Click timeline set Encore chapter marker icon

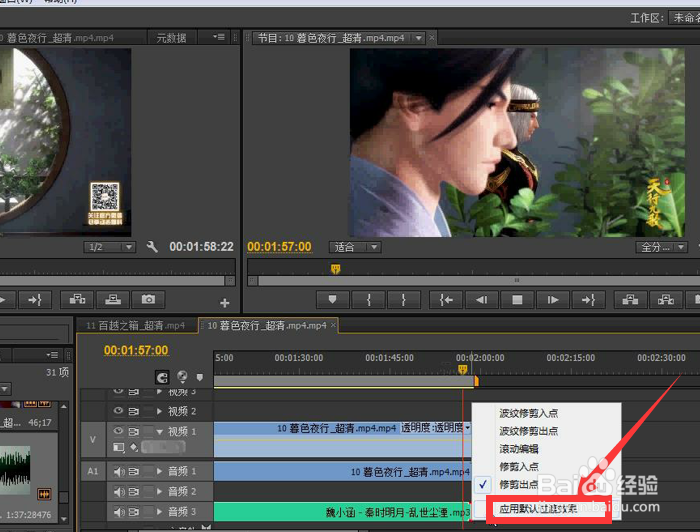click(x=182, y=377)
